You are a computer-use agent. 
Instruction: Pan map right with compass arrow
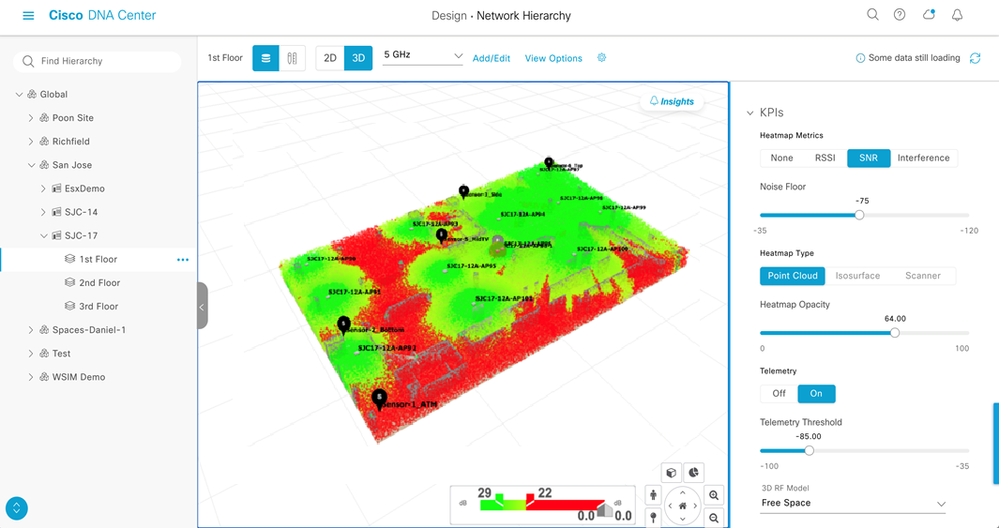coord(695,506)
